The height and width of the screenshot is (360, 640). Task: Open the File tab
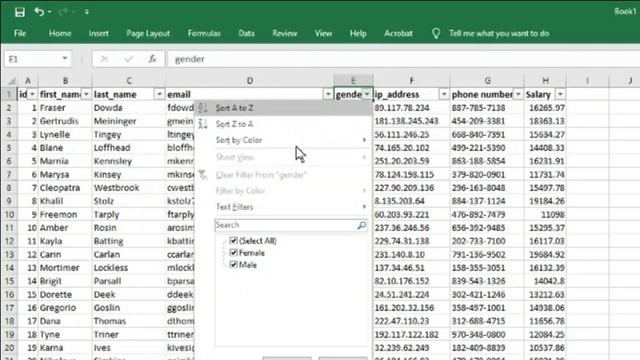[x=20, y=33]
